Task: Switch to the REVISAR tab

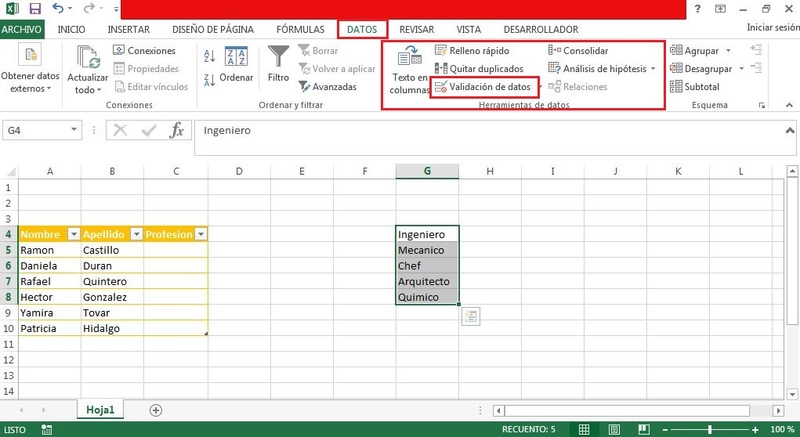Action: click(x=416, y=30)
